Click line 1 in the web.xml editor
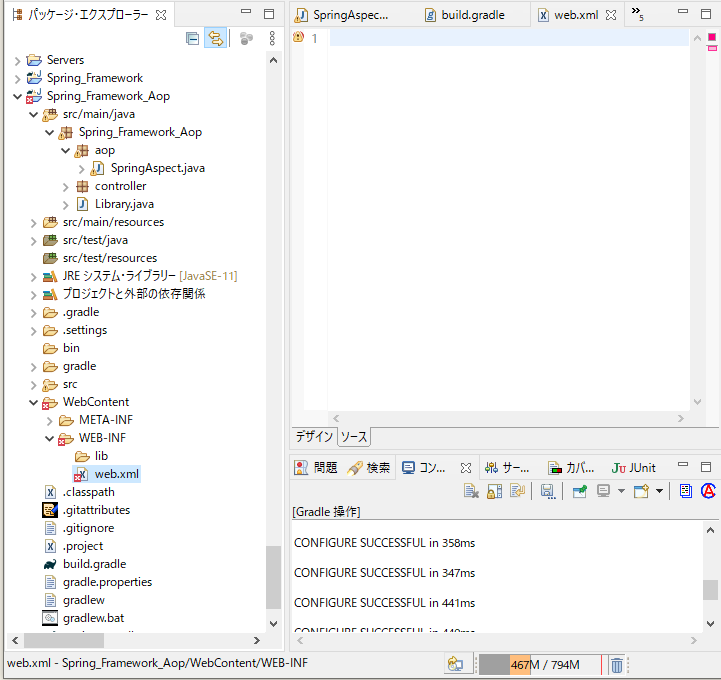This screenshot has height=680, width=721. (x=509, y=38)
